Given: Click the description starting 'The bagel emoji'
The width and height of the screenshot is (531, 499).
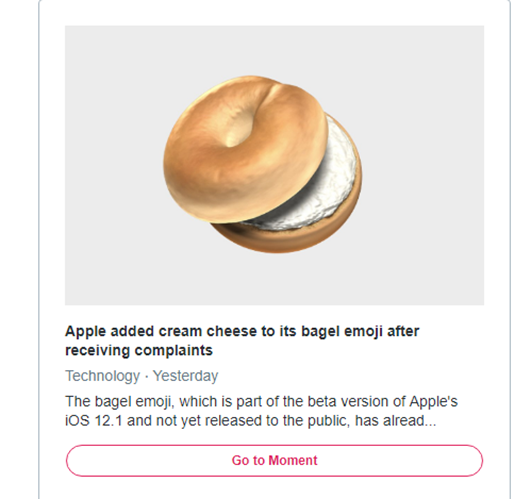Looking at the screenshot, I should (x=261, y=411).
